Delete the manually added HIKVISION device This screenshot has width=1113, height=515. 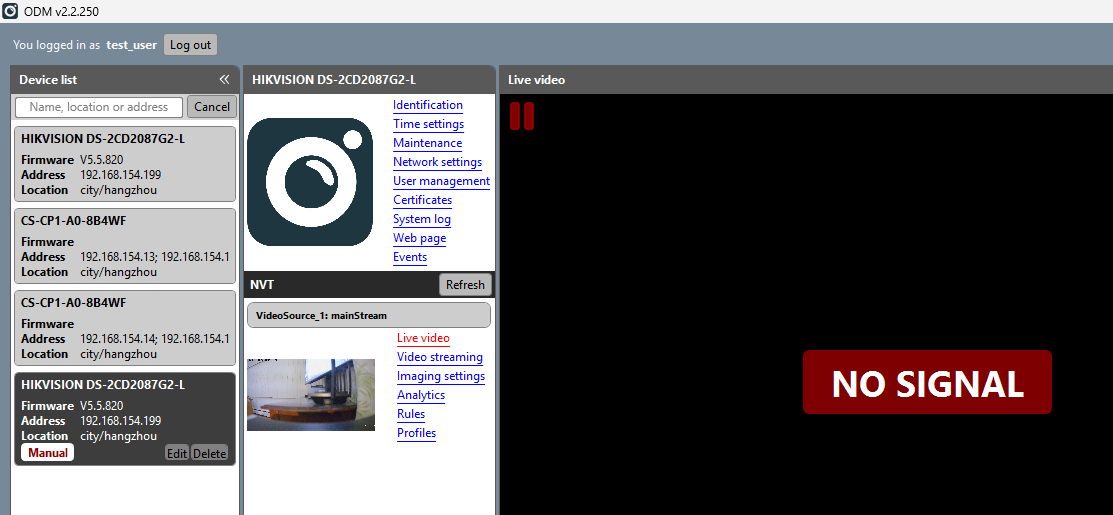[209, 453]
